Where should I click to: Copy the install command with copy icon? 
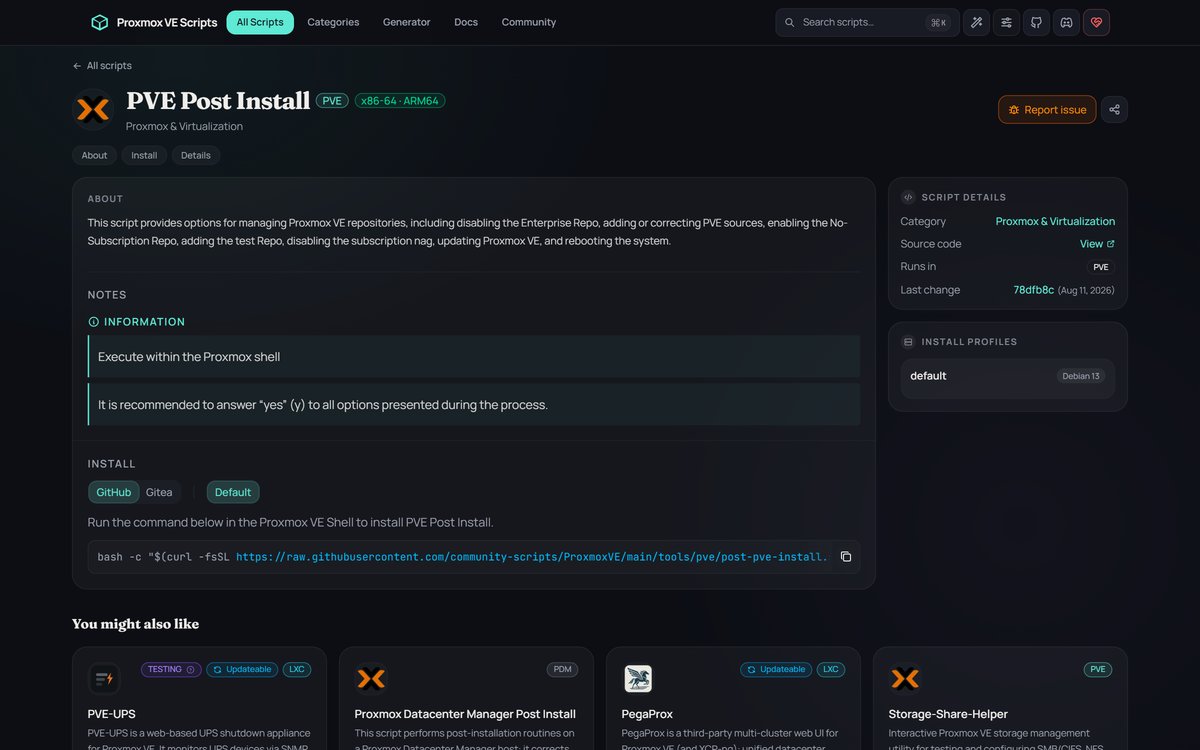click(845, 557)
